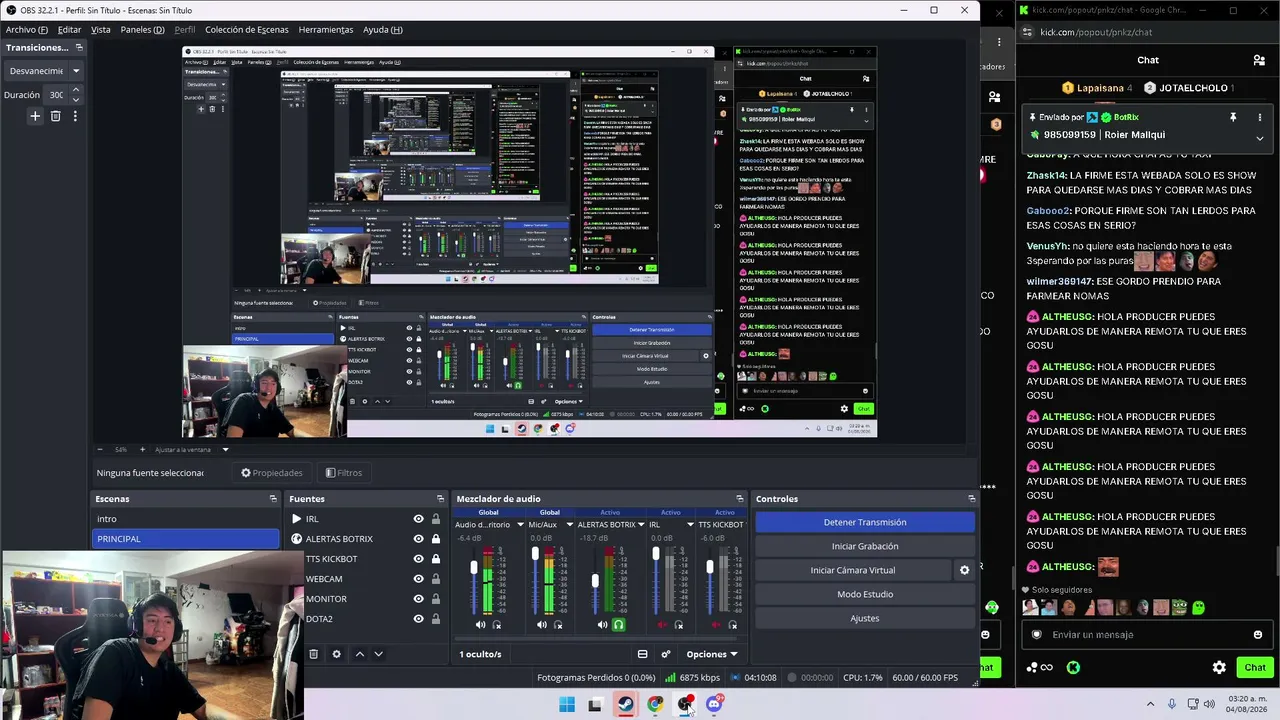The image size is (1280, 720).
Task: Open the Vista menu
Action: pos(101,30)
